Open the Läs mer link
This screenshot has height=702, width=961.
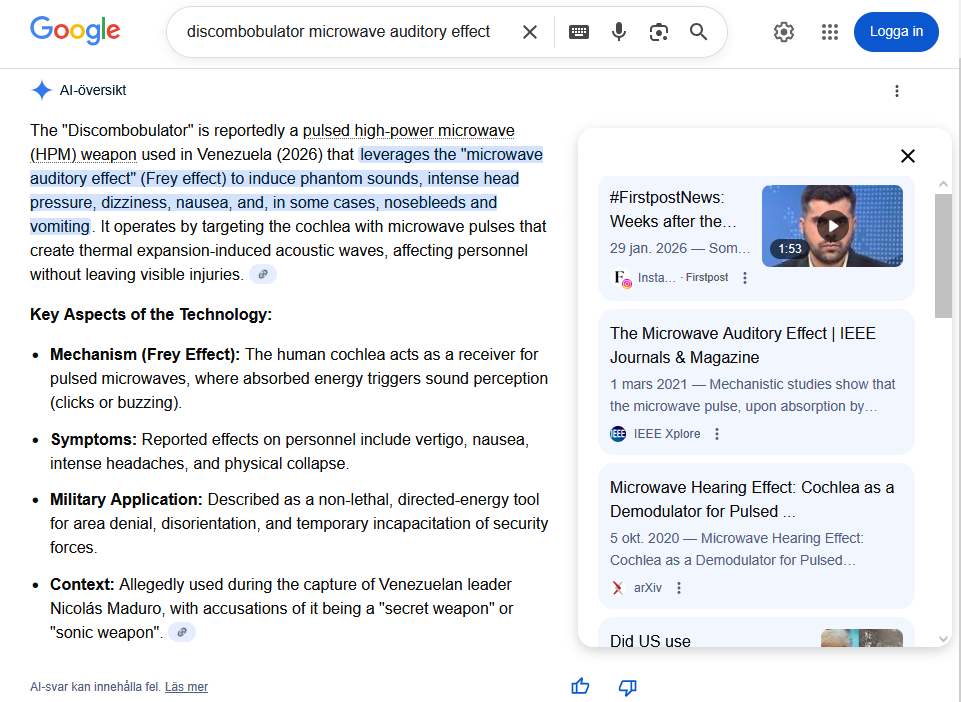point(186,687)
